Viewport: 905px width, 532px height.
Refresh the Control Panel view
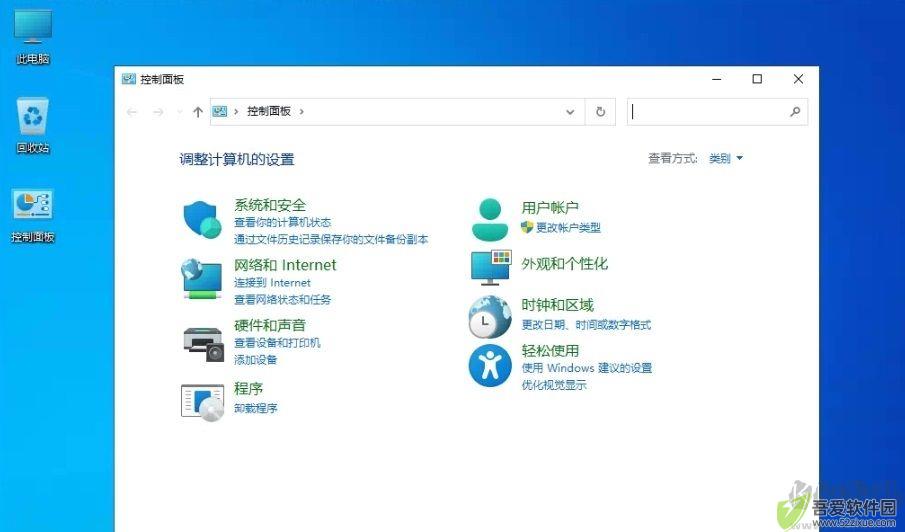600,112
